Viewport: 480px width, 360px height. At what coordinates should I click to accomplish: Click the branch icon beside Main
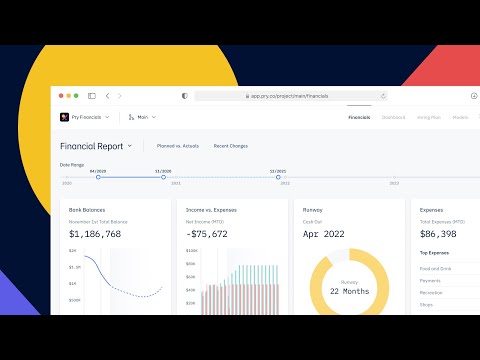click(x=131, y=117)
